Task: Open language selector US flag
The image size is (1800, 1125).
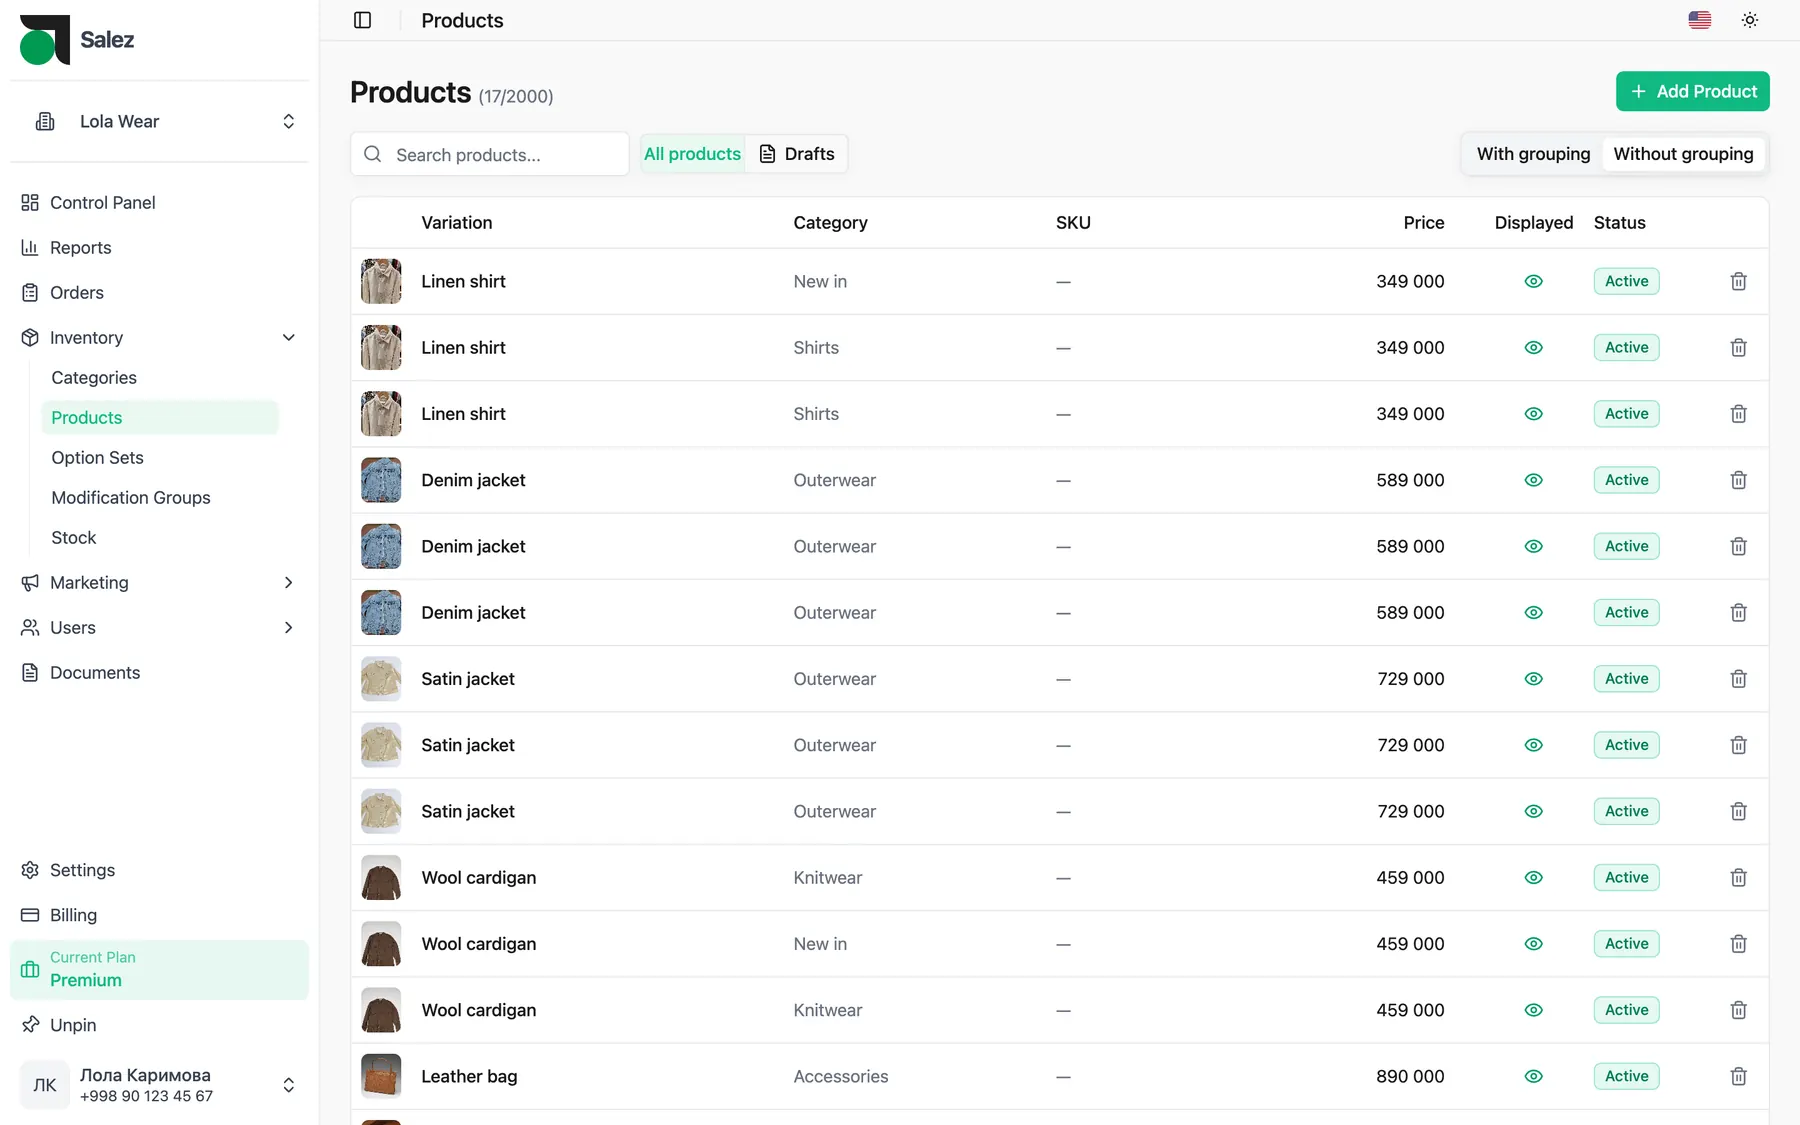Action: pos(1699,20)
